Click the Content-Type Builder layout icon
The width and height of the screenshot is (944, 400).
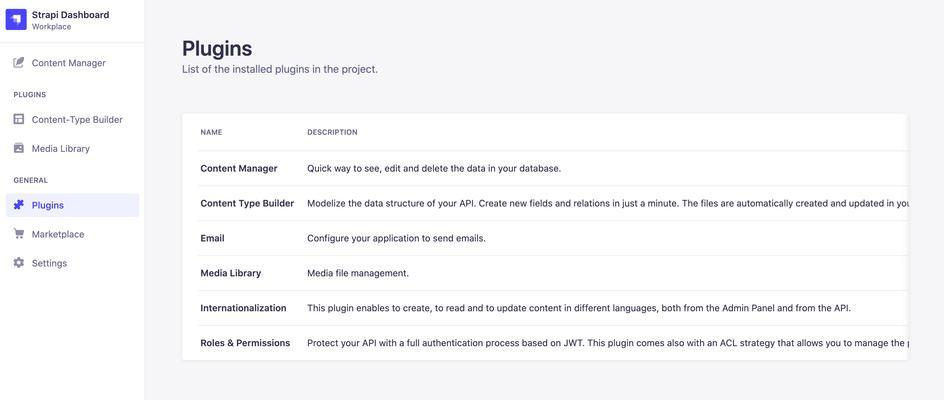[x=19, y=119]
